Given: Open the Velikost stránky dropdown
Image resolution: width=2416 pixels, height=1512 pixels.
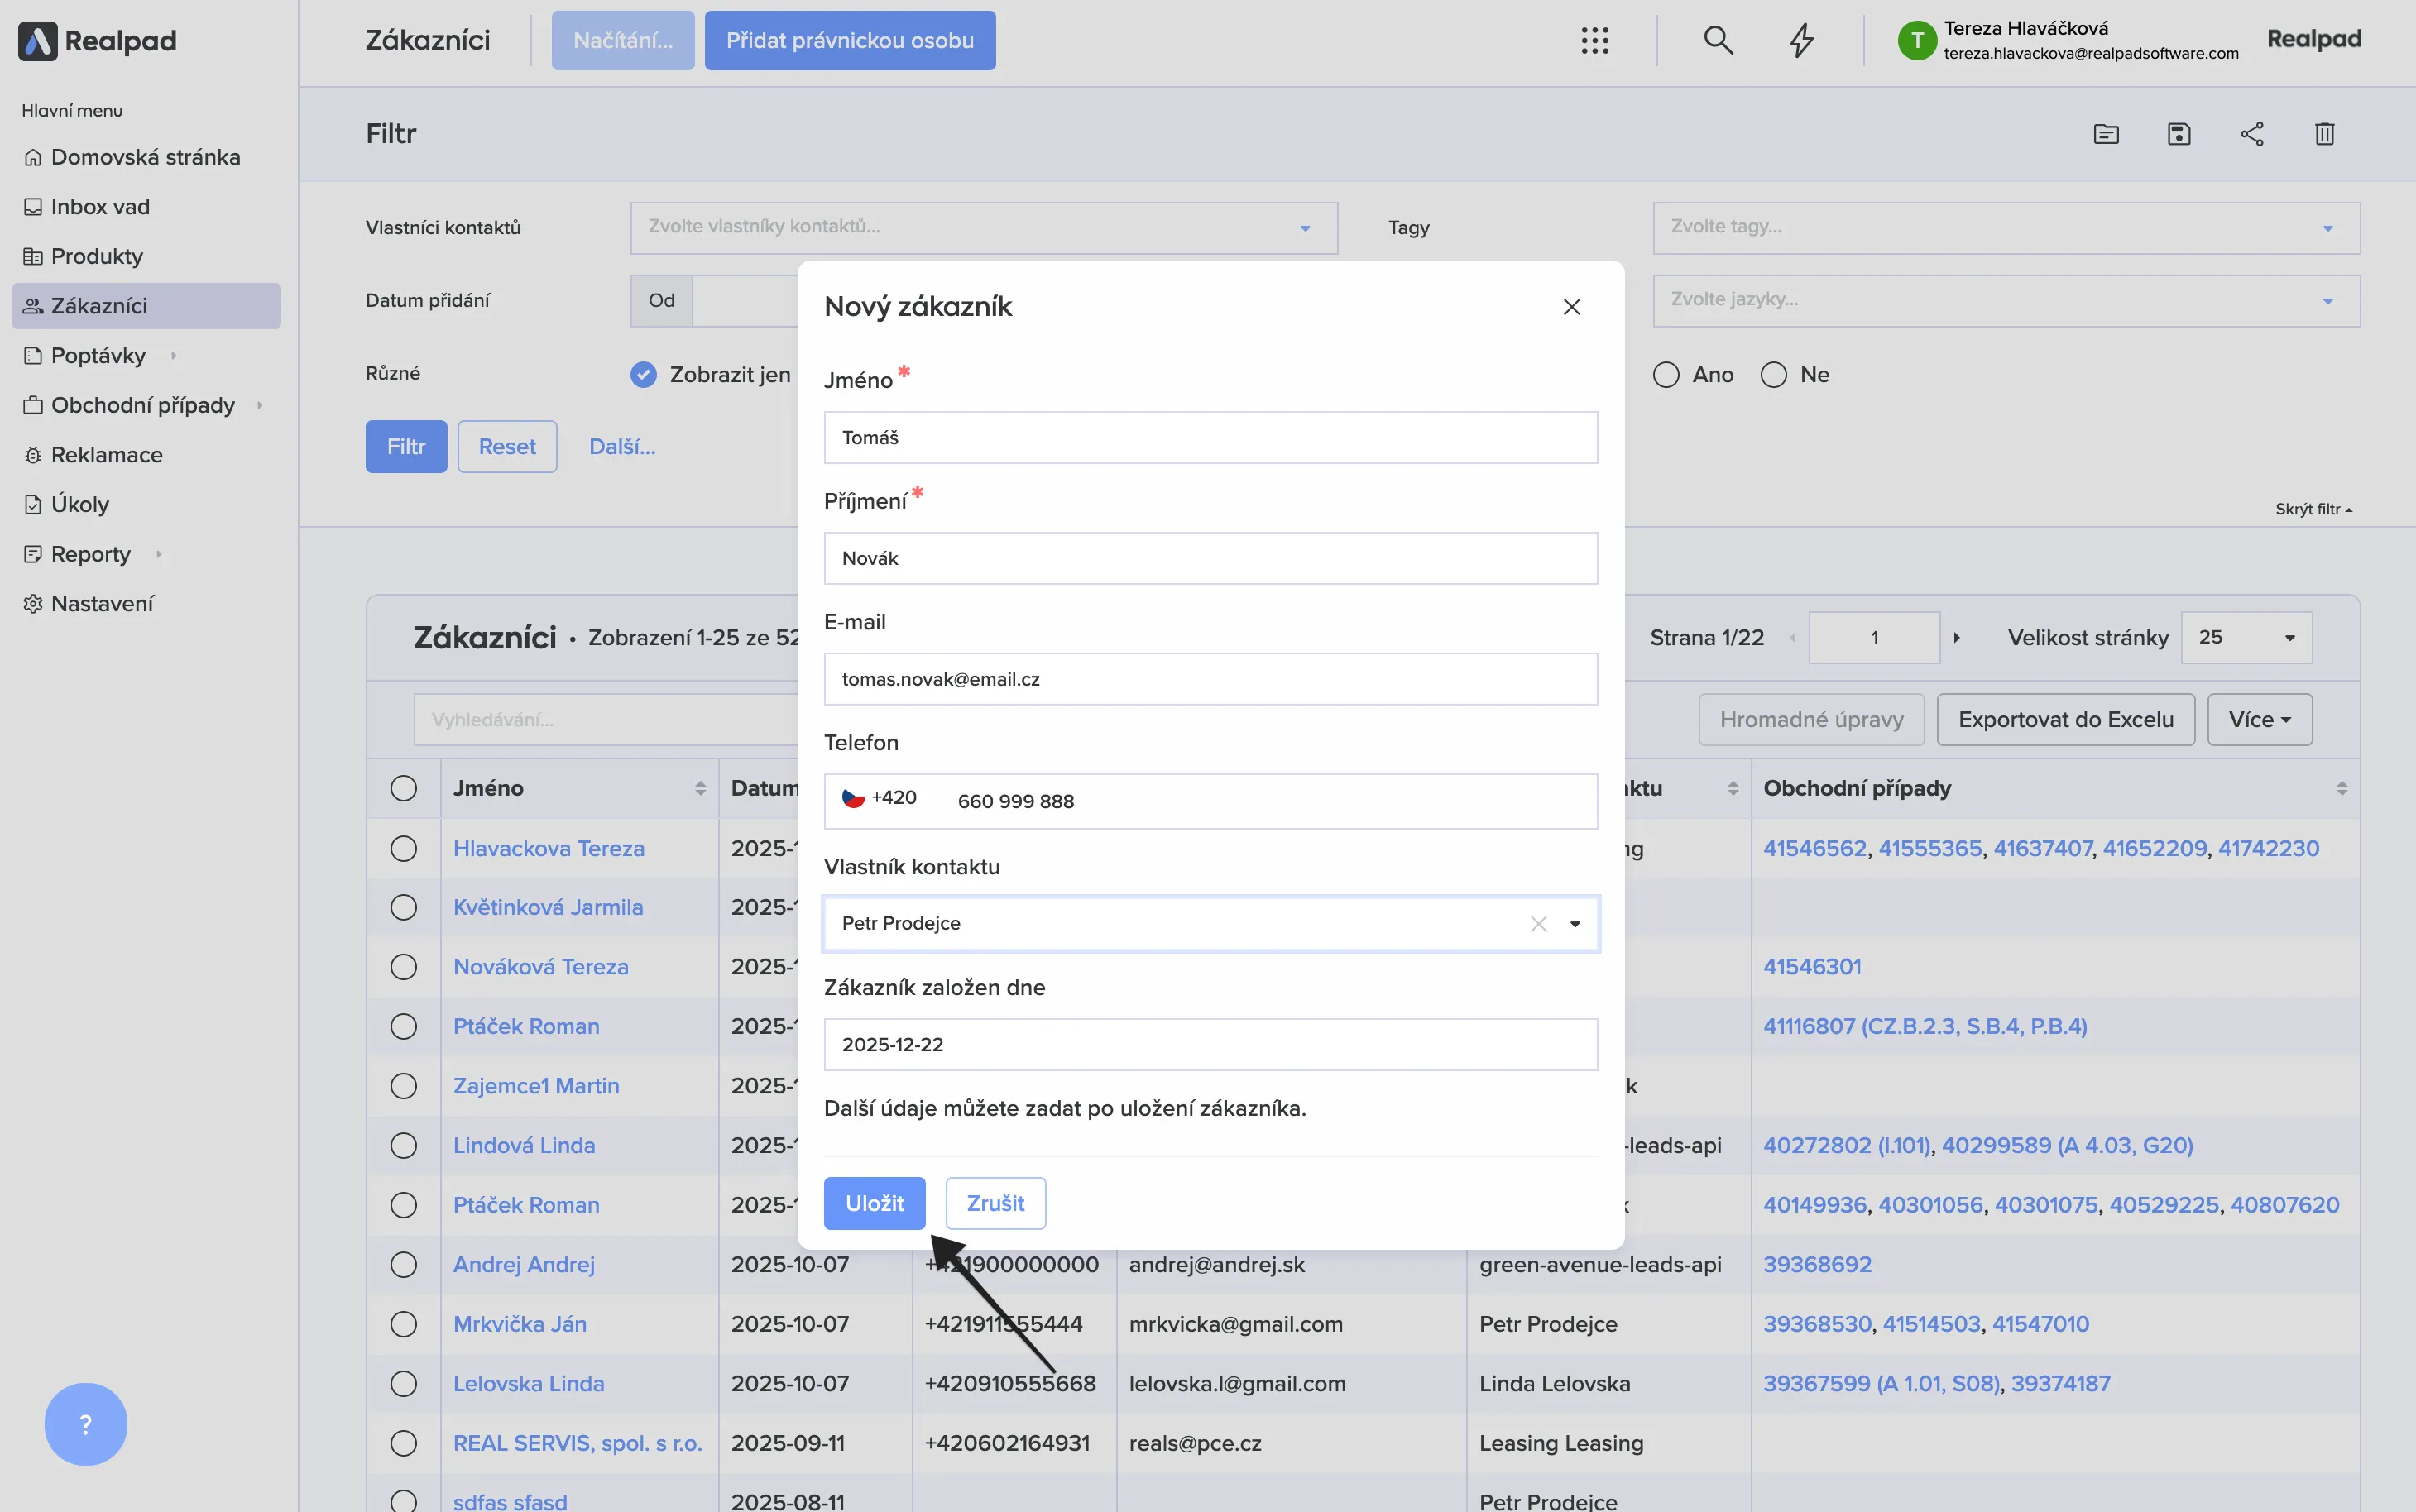Looking at the screenshot, I should (2246, 638).
